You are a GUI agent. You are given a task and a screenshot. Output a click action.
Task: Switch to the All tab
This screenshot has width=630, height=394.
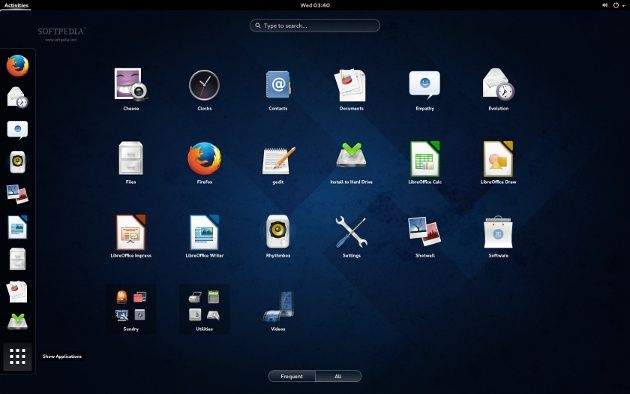coord(338,376)
